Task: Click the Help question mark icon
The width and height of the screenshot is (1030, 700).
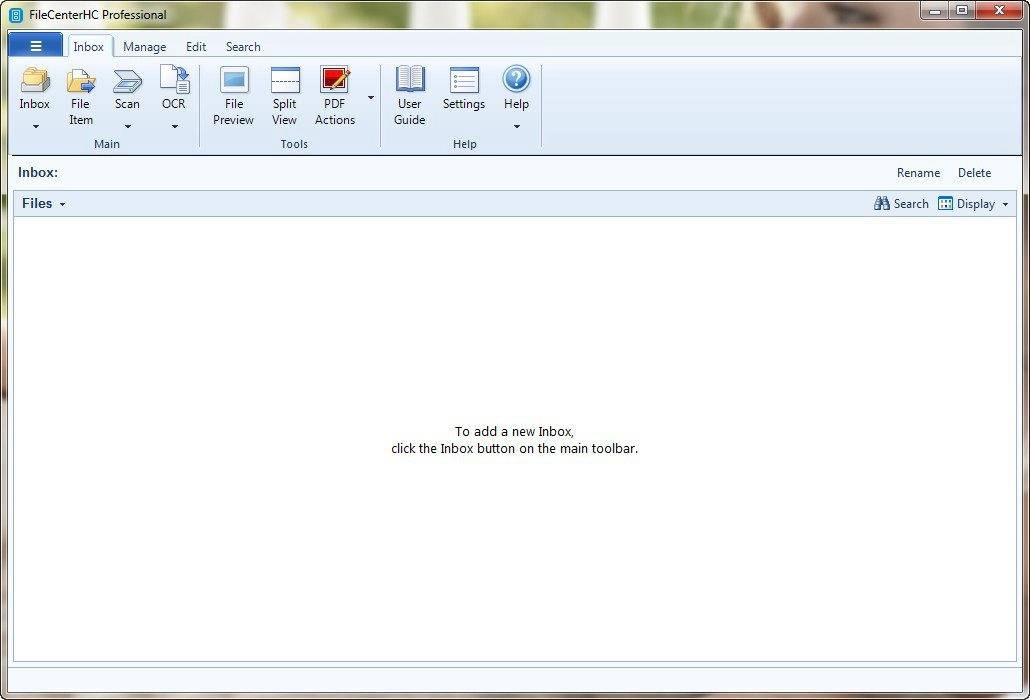Action: coord(516,79)
